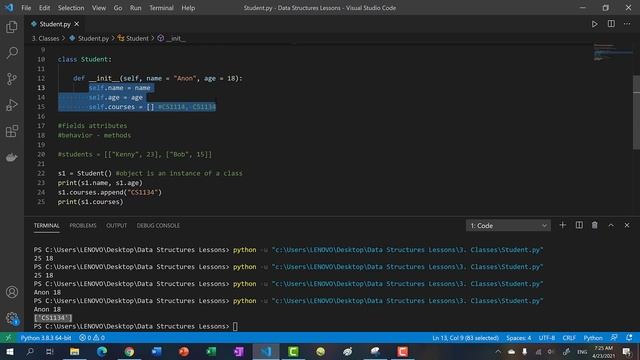Click the remote window indicator in status bar
This screenshot has height=360, width=640.
(8, 338)
